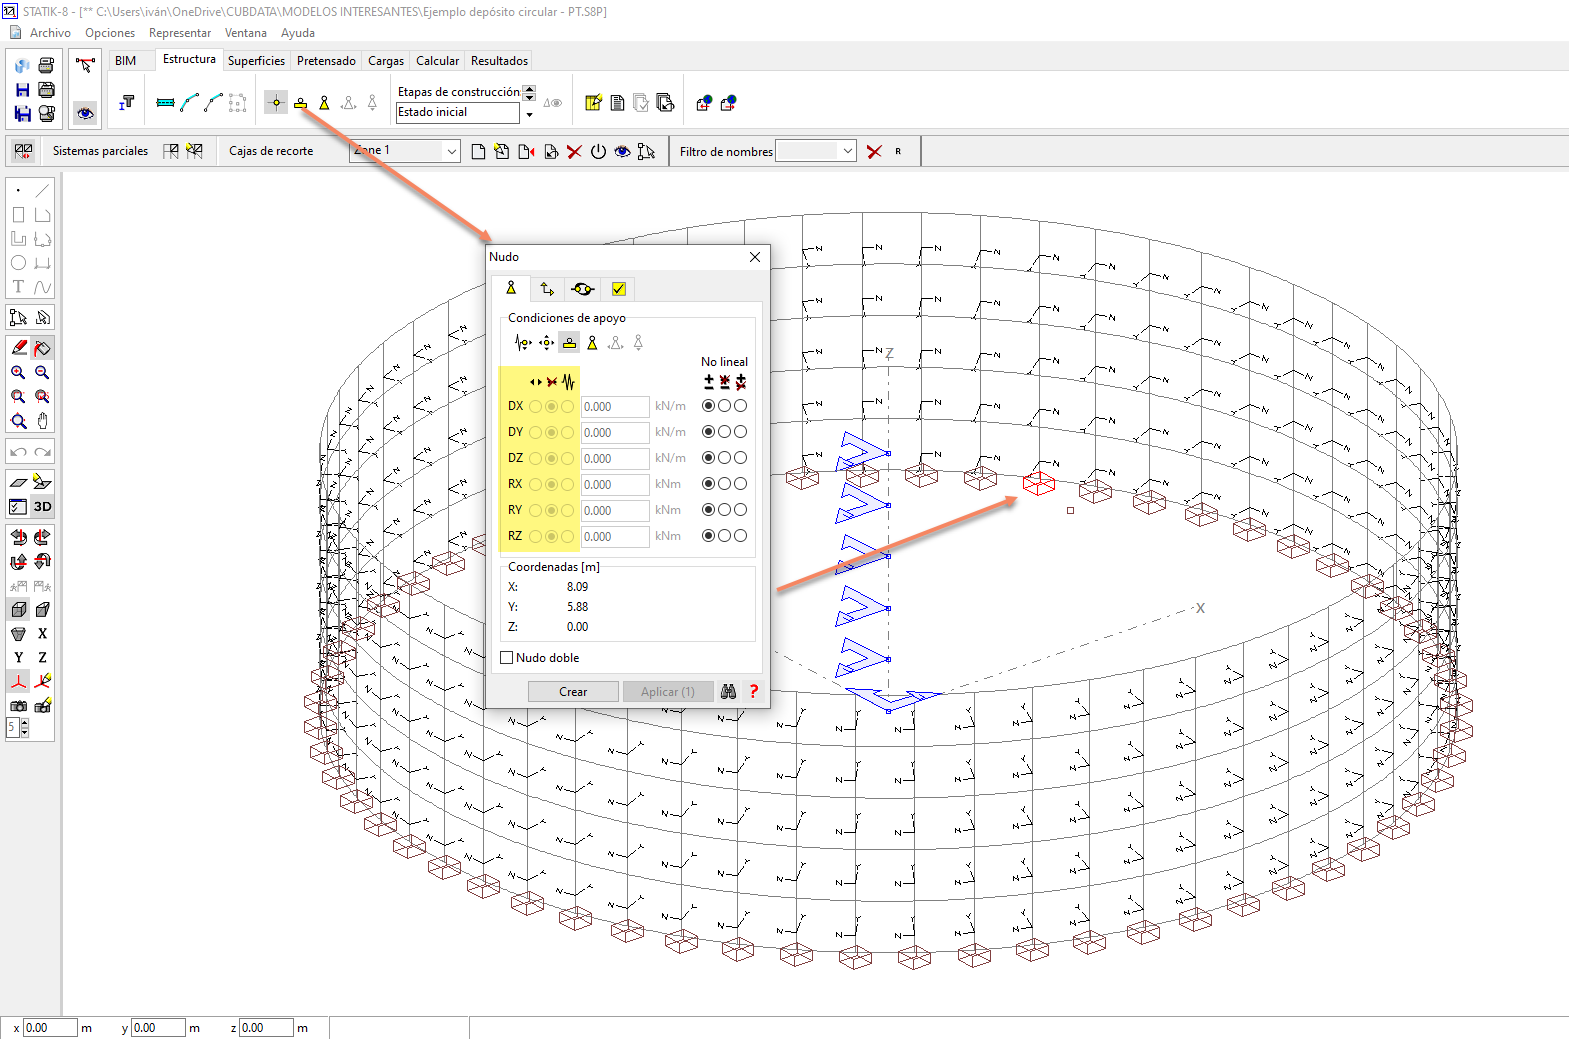Click the spring support condition icon in dialog
Screen dimensions: 1569x1040
point(522,343)
